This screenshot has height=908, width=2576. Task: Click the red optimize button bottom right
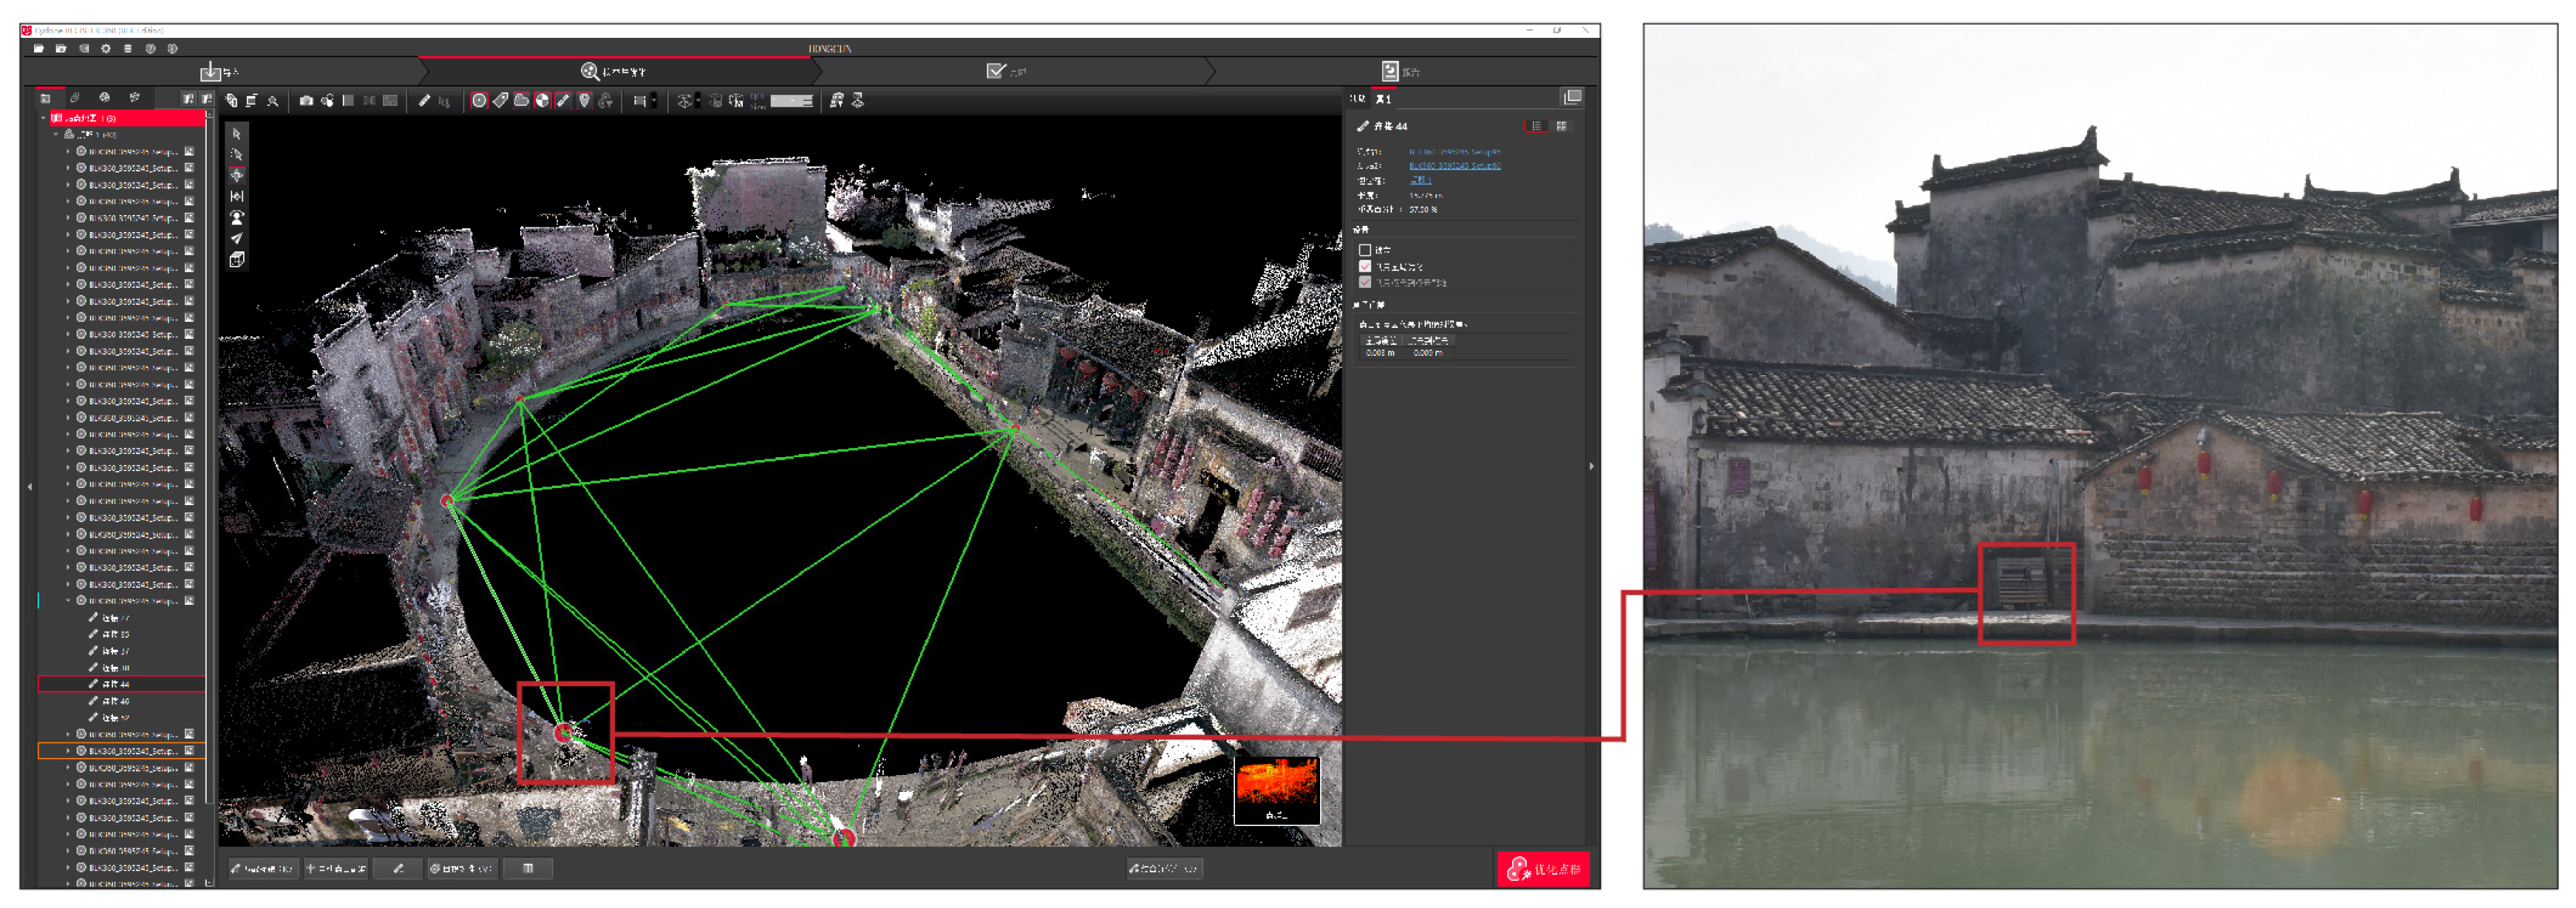pyautogui.click(x=1543, y=869)
